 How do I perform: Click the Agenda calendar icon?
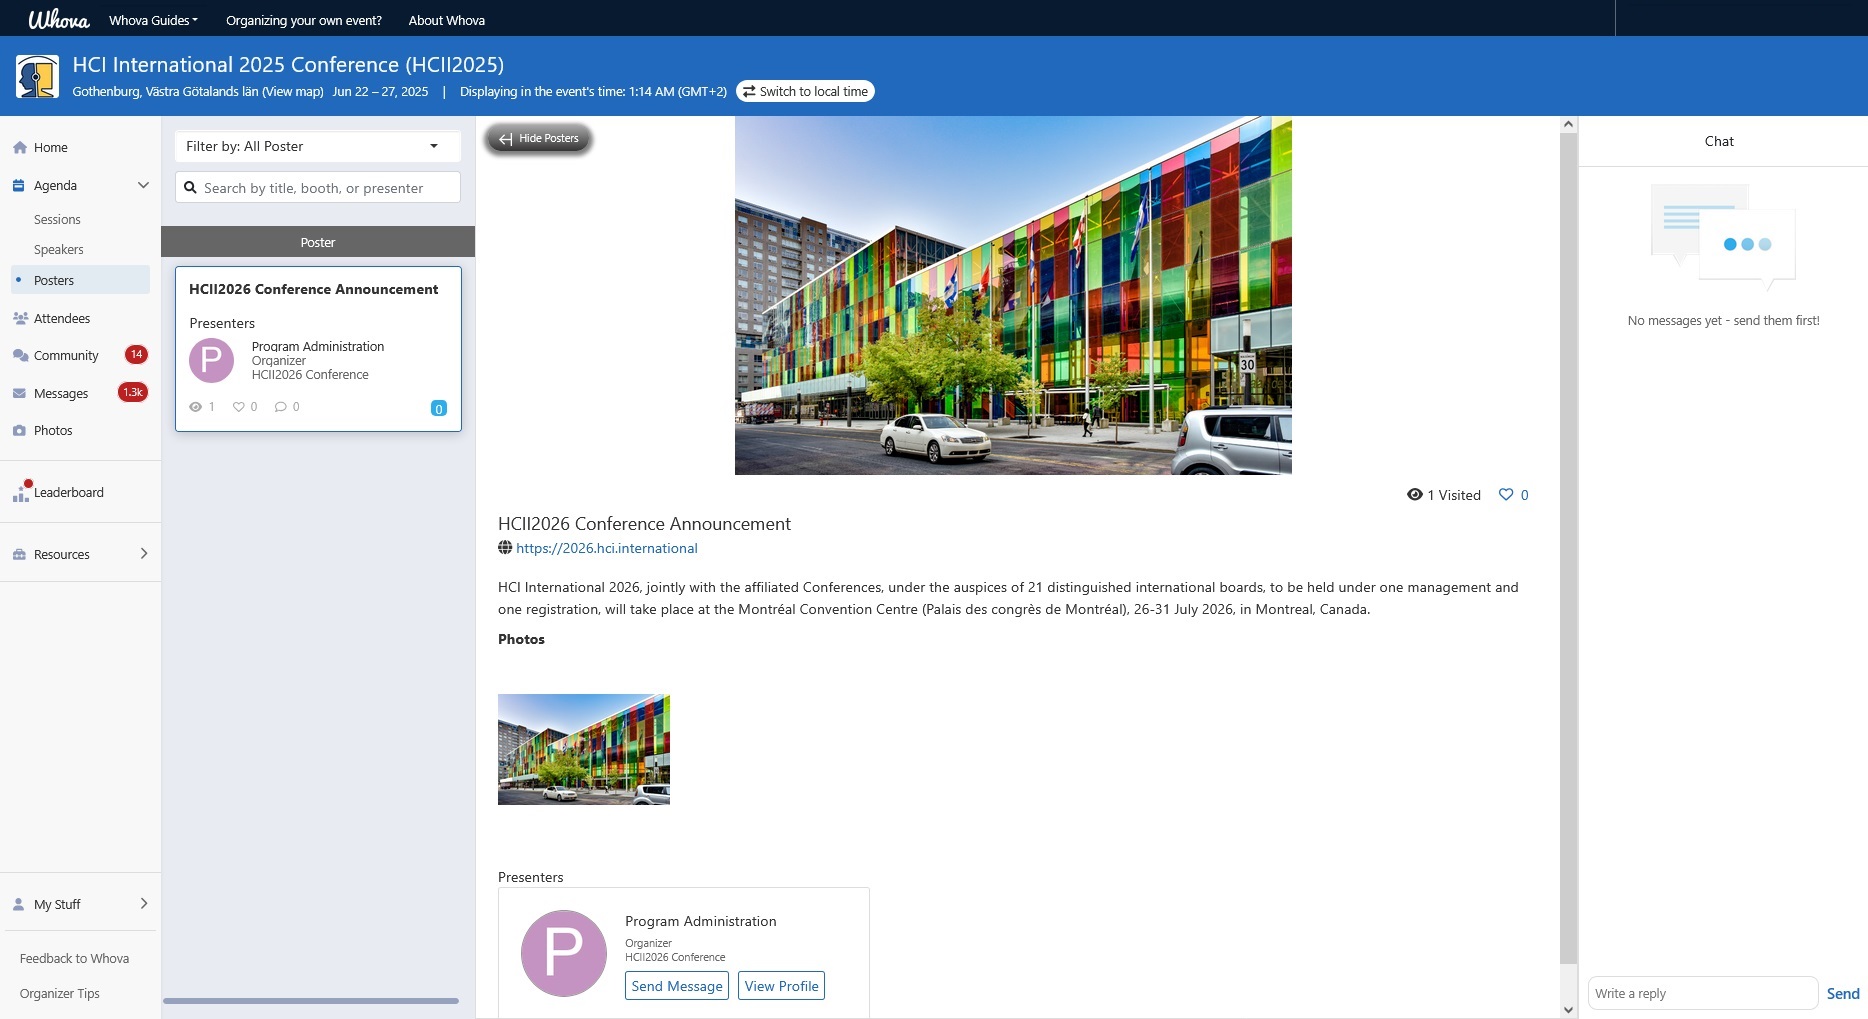pos(19,185)
